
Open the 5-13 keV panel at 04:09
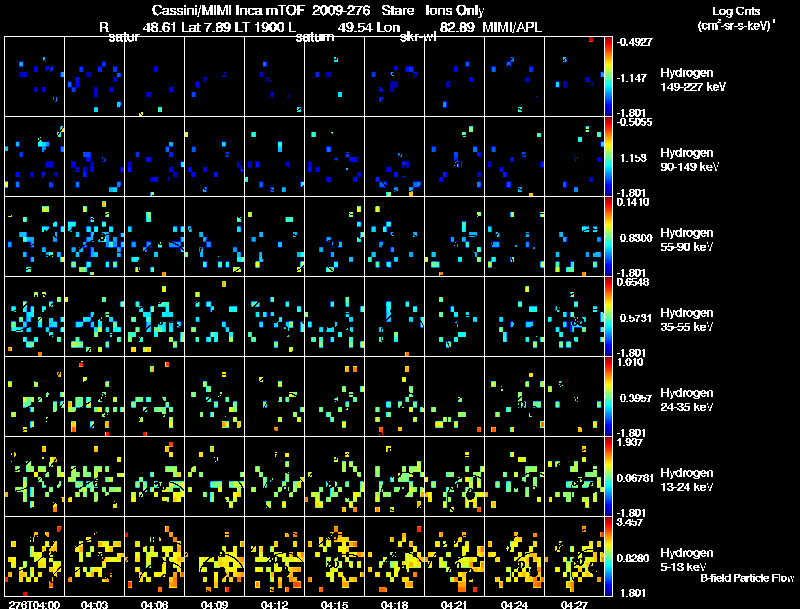[x=214, y=556]
